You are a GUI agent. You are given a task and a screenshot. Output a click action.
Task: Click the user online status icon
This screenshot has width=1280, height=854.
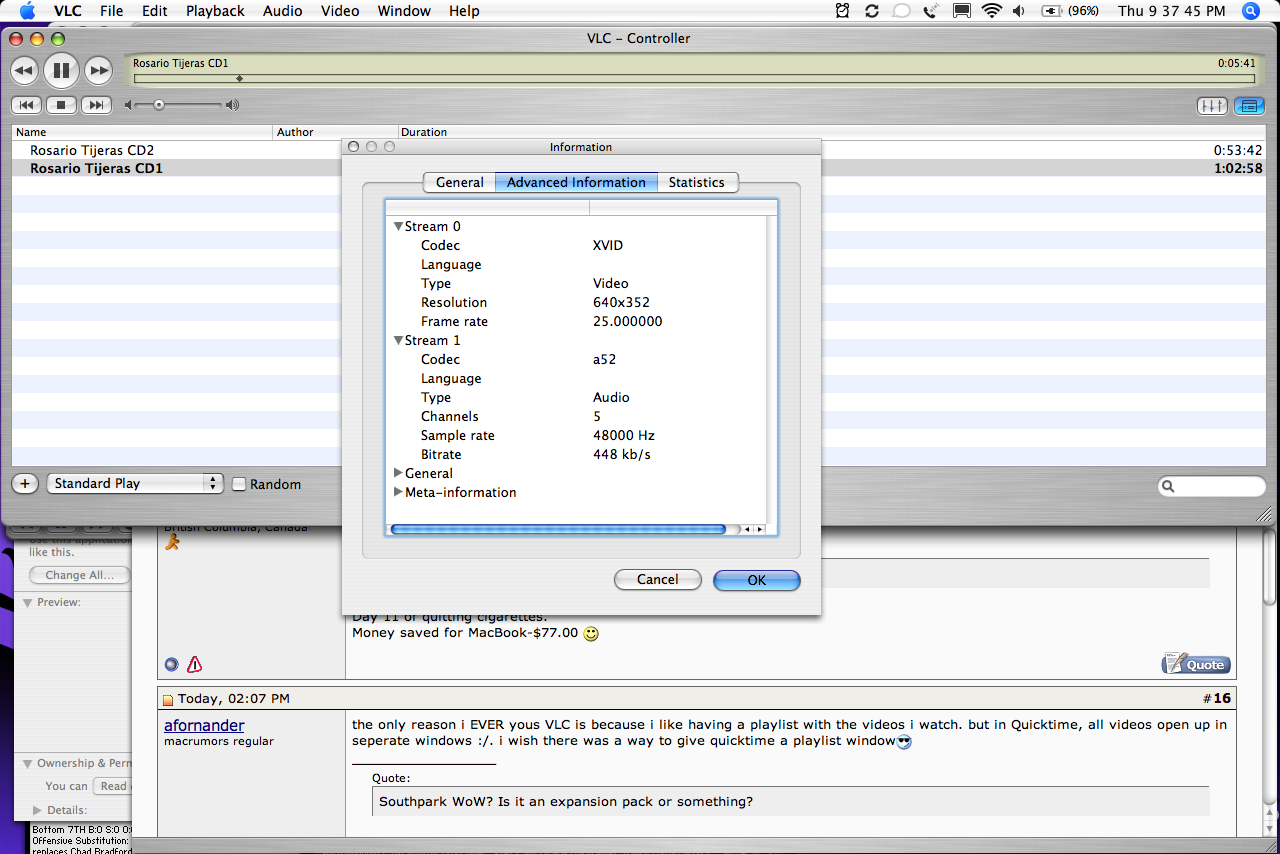click(x=171, y=664)
